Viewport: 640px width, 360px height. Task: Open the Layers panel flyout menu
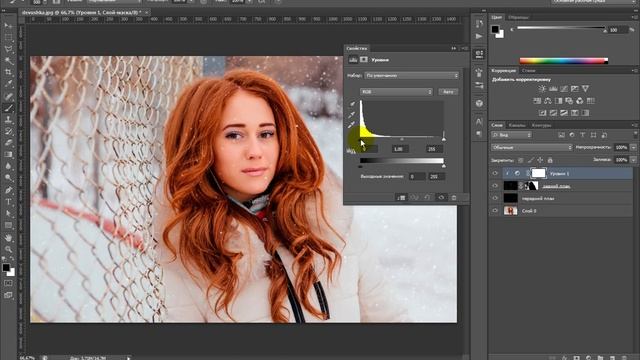pos(634,125)
